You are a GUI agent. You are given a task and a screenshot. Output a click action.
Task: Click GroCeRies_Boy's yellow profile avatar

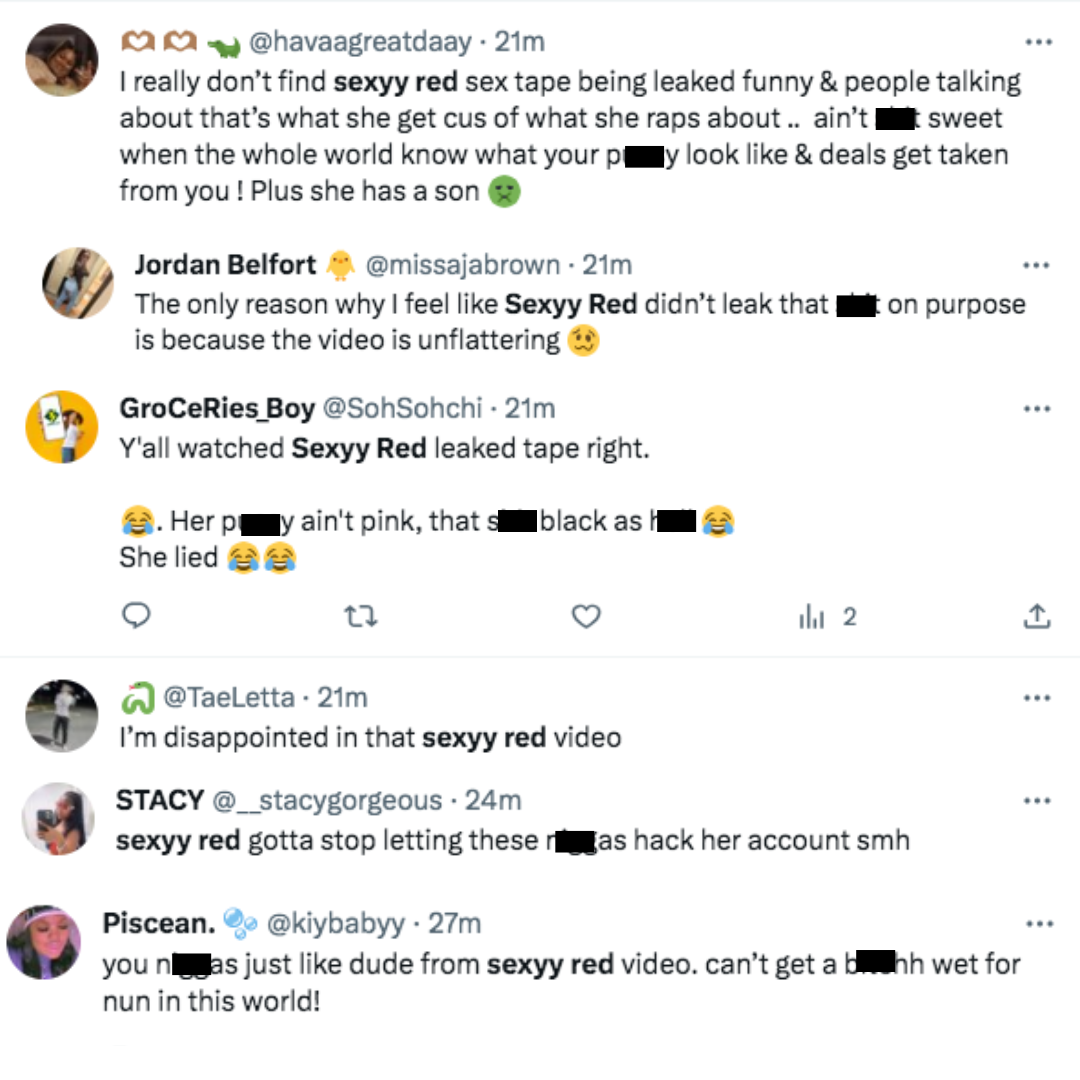click(x=62, y=427)
